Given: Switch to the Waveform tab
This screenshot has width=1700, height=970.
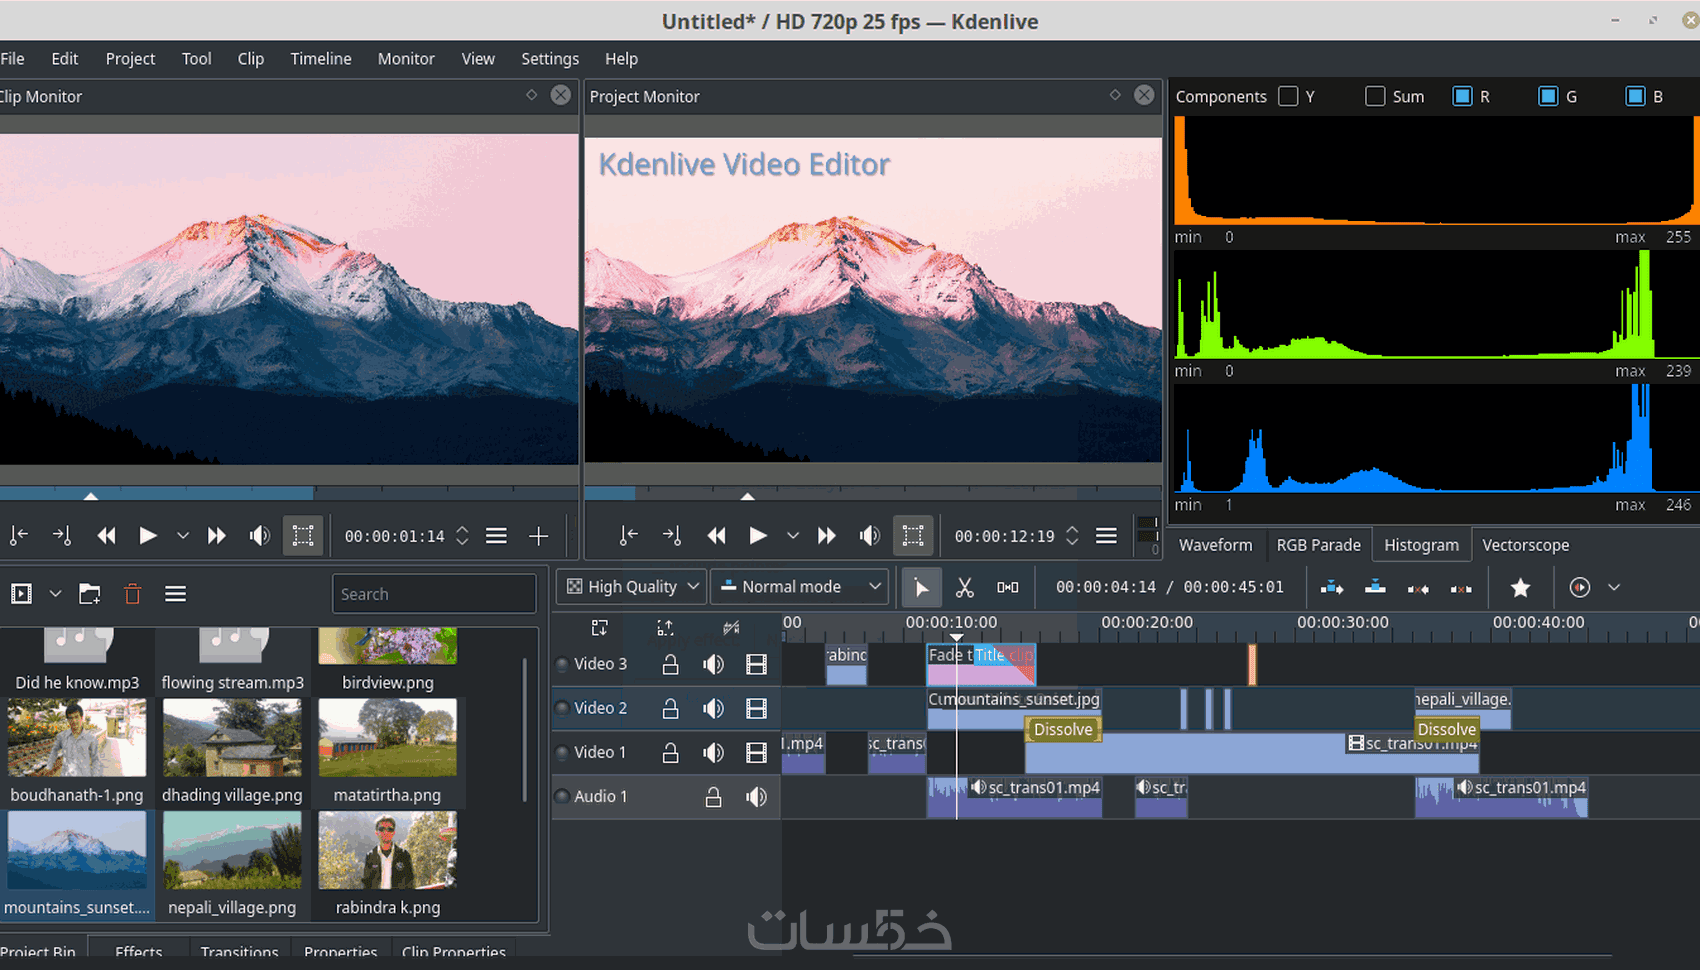Looking at the screenshot, I should click(x=1215, y=545).
